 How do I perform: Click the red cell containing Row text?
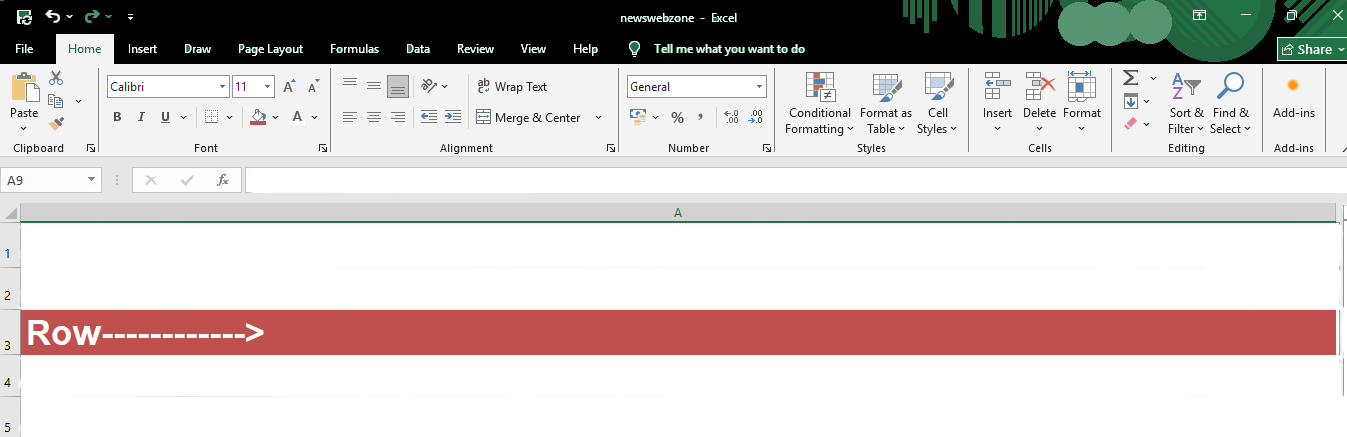tap(678, 332)
